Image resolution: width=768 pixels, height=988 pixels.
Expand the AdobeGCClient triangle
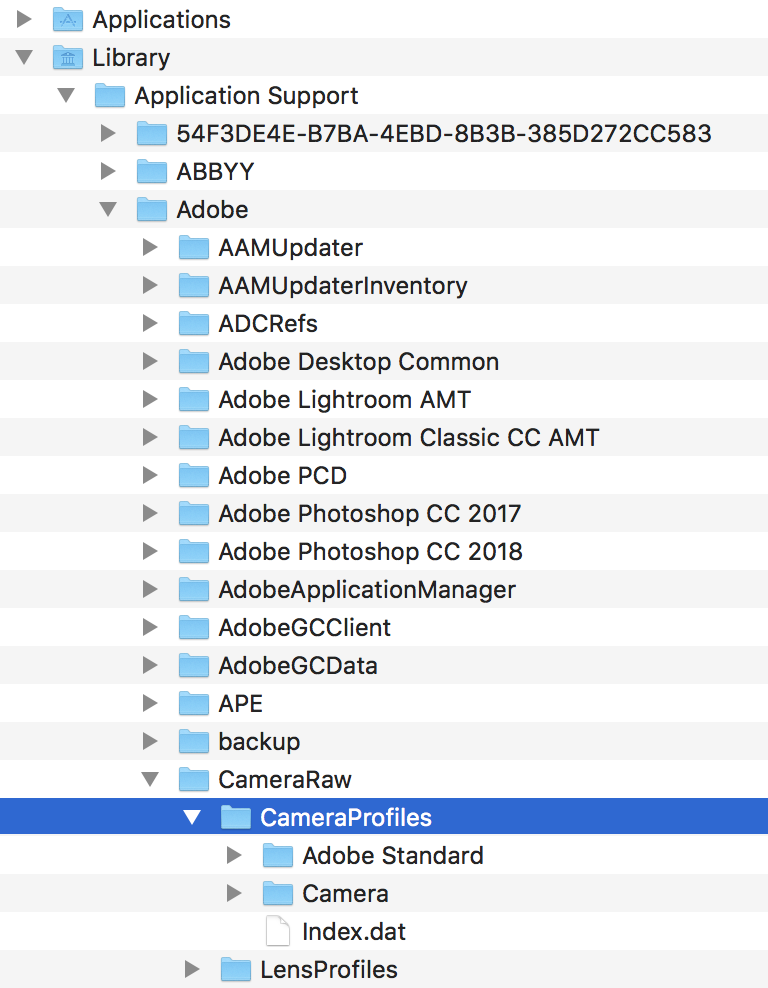(x=150, y=628)
